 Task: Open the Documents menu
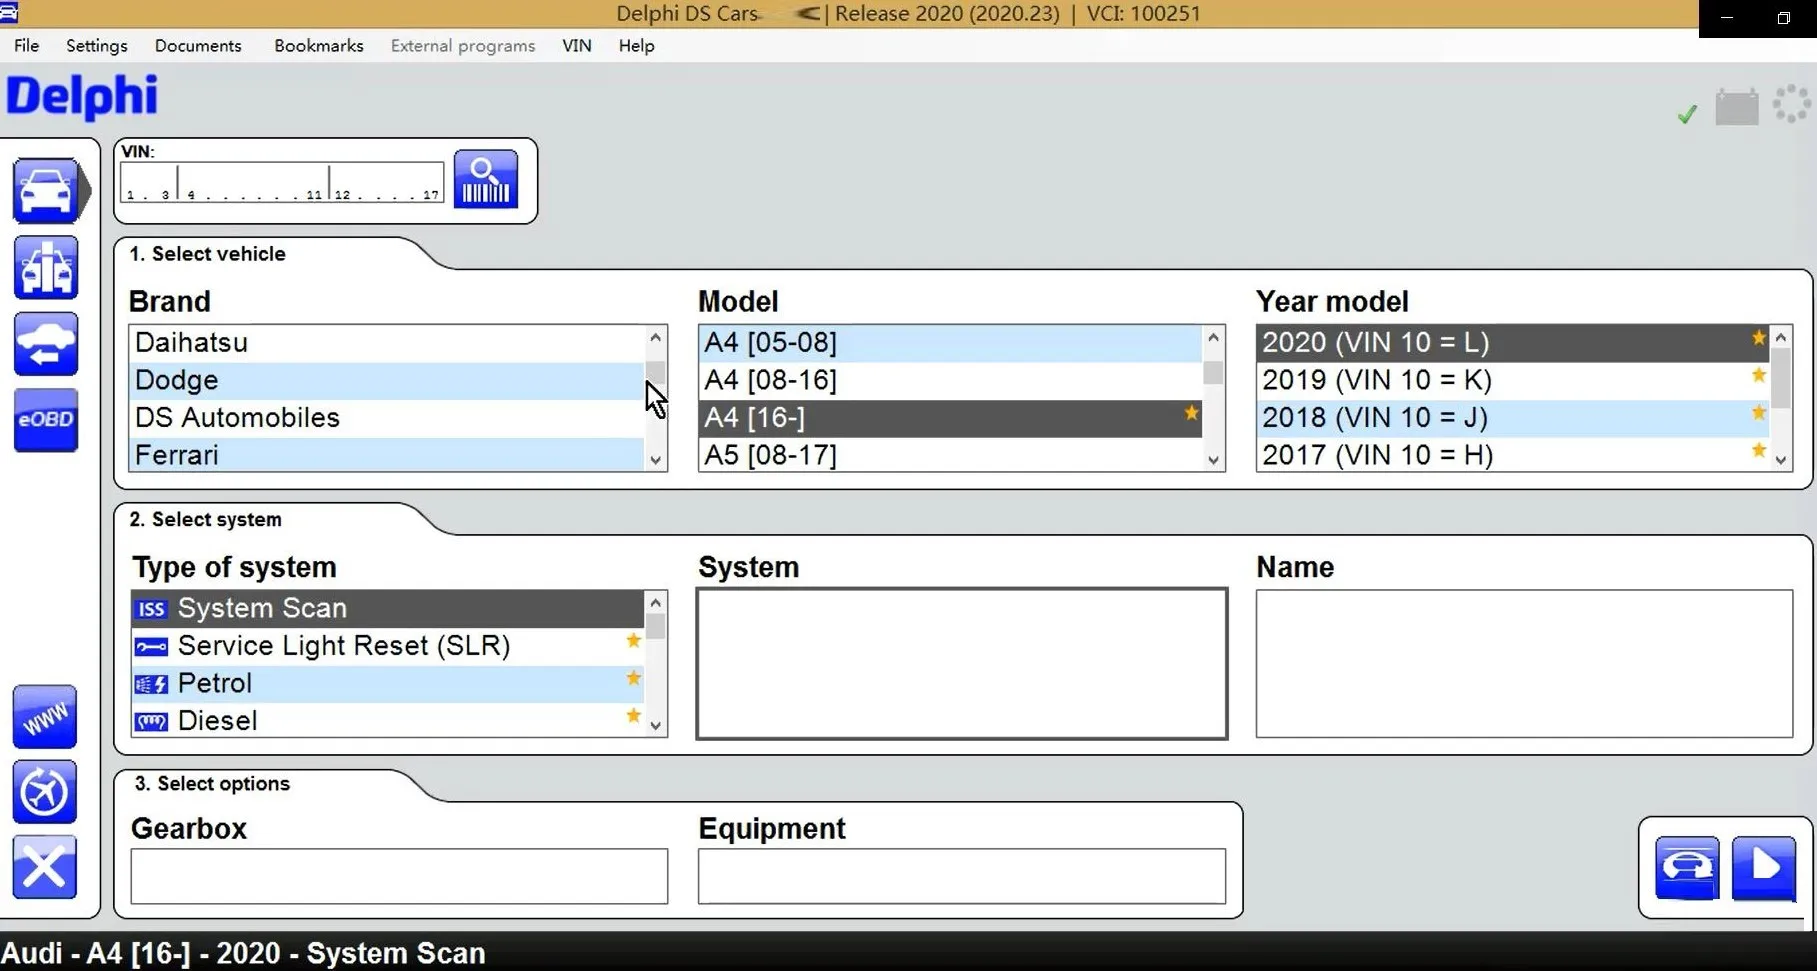(198, 46)
